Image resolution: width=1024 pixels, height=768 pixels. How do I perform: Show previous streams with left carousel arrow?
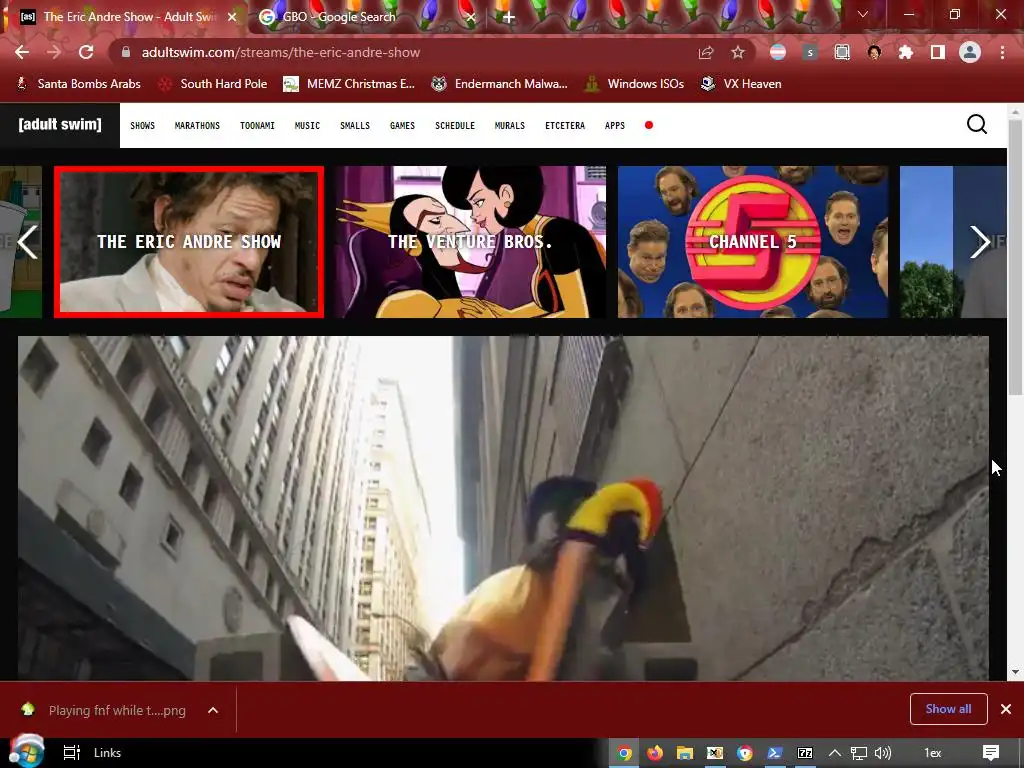[x=27, y=242]
